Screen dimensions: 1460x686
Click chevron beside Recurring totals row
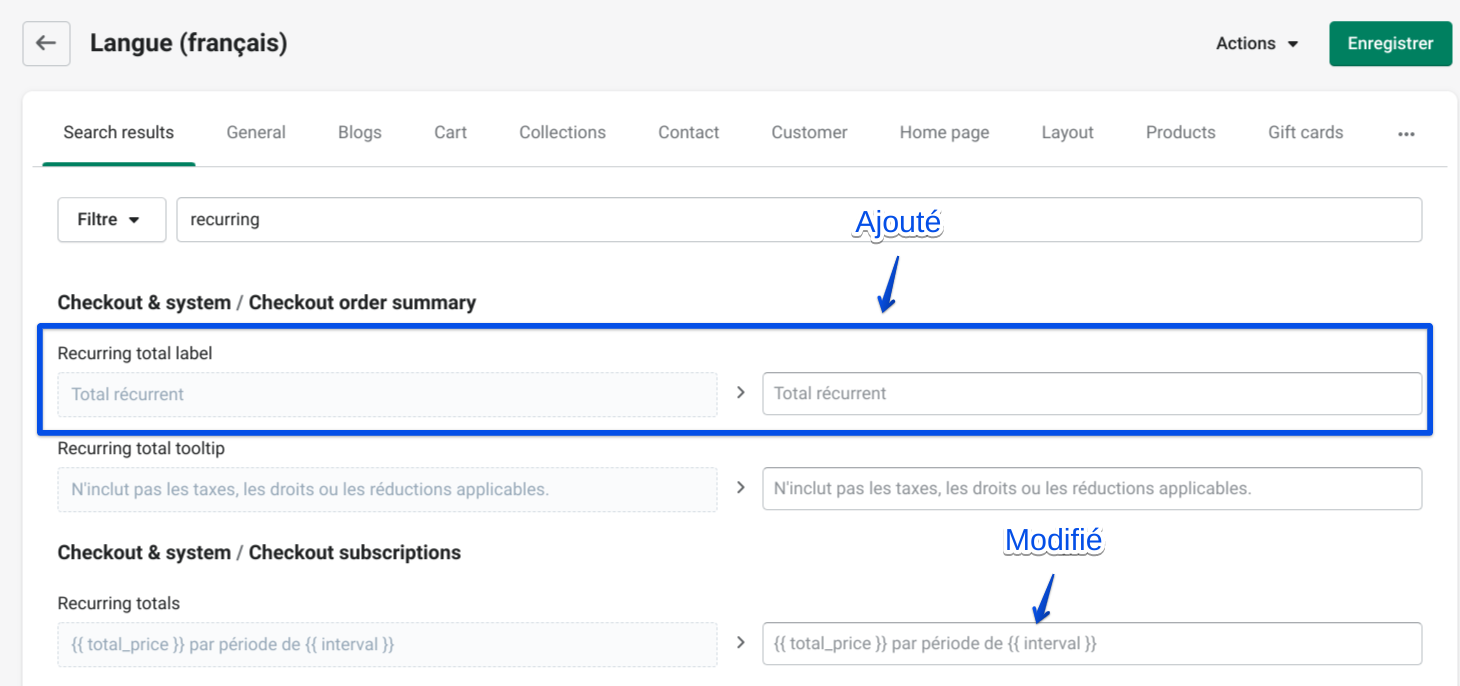pos(740,643)
